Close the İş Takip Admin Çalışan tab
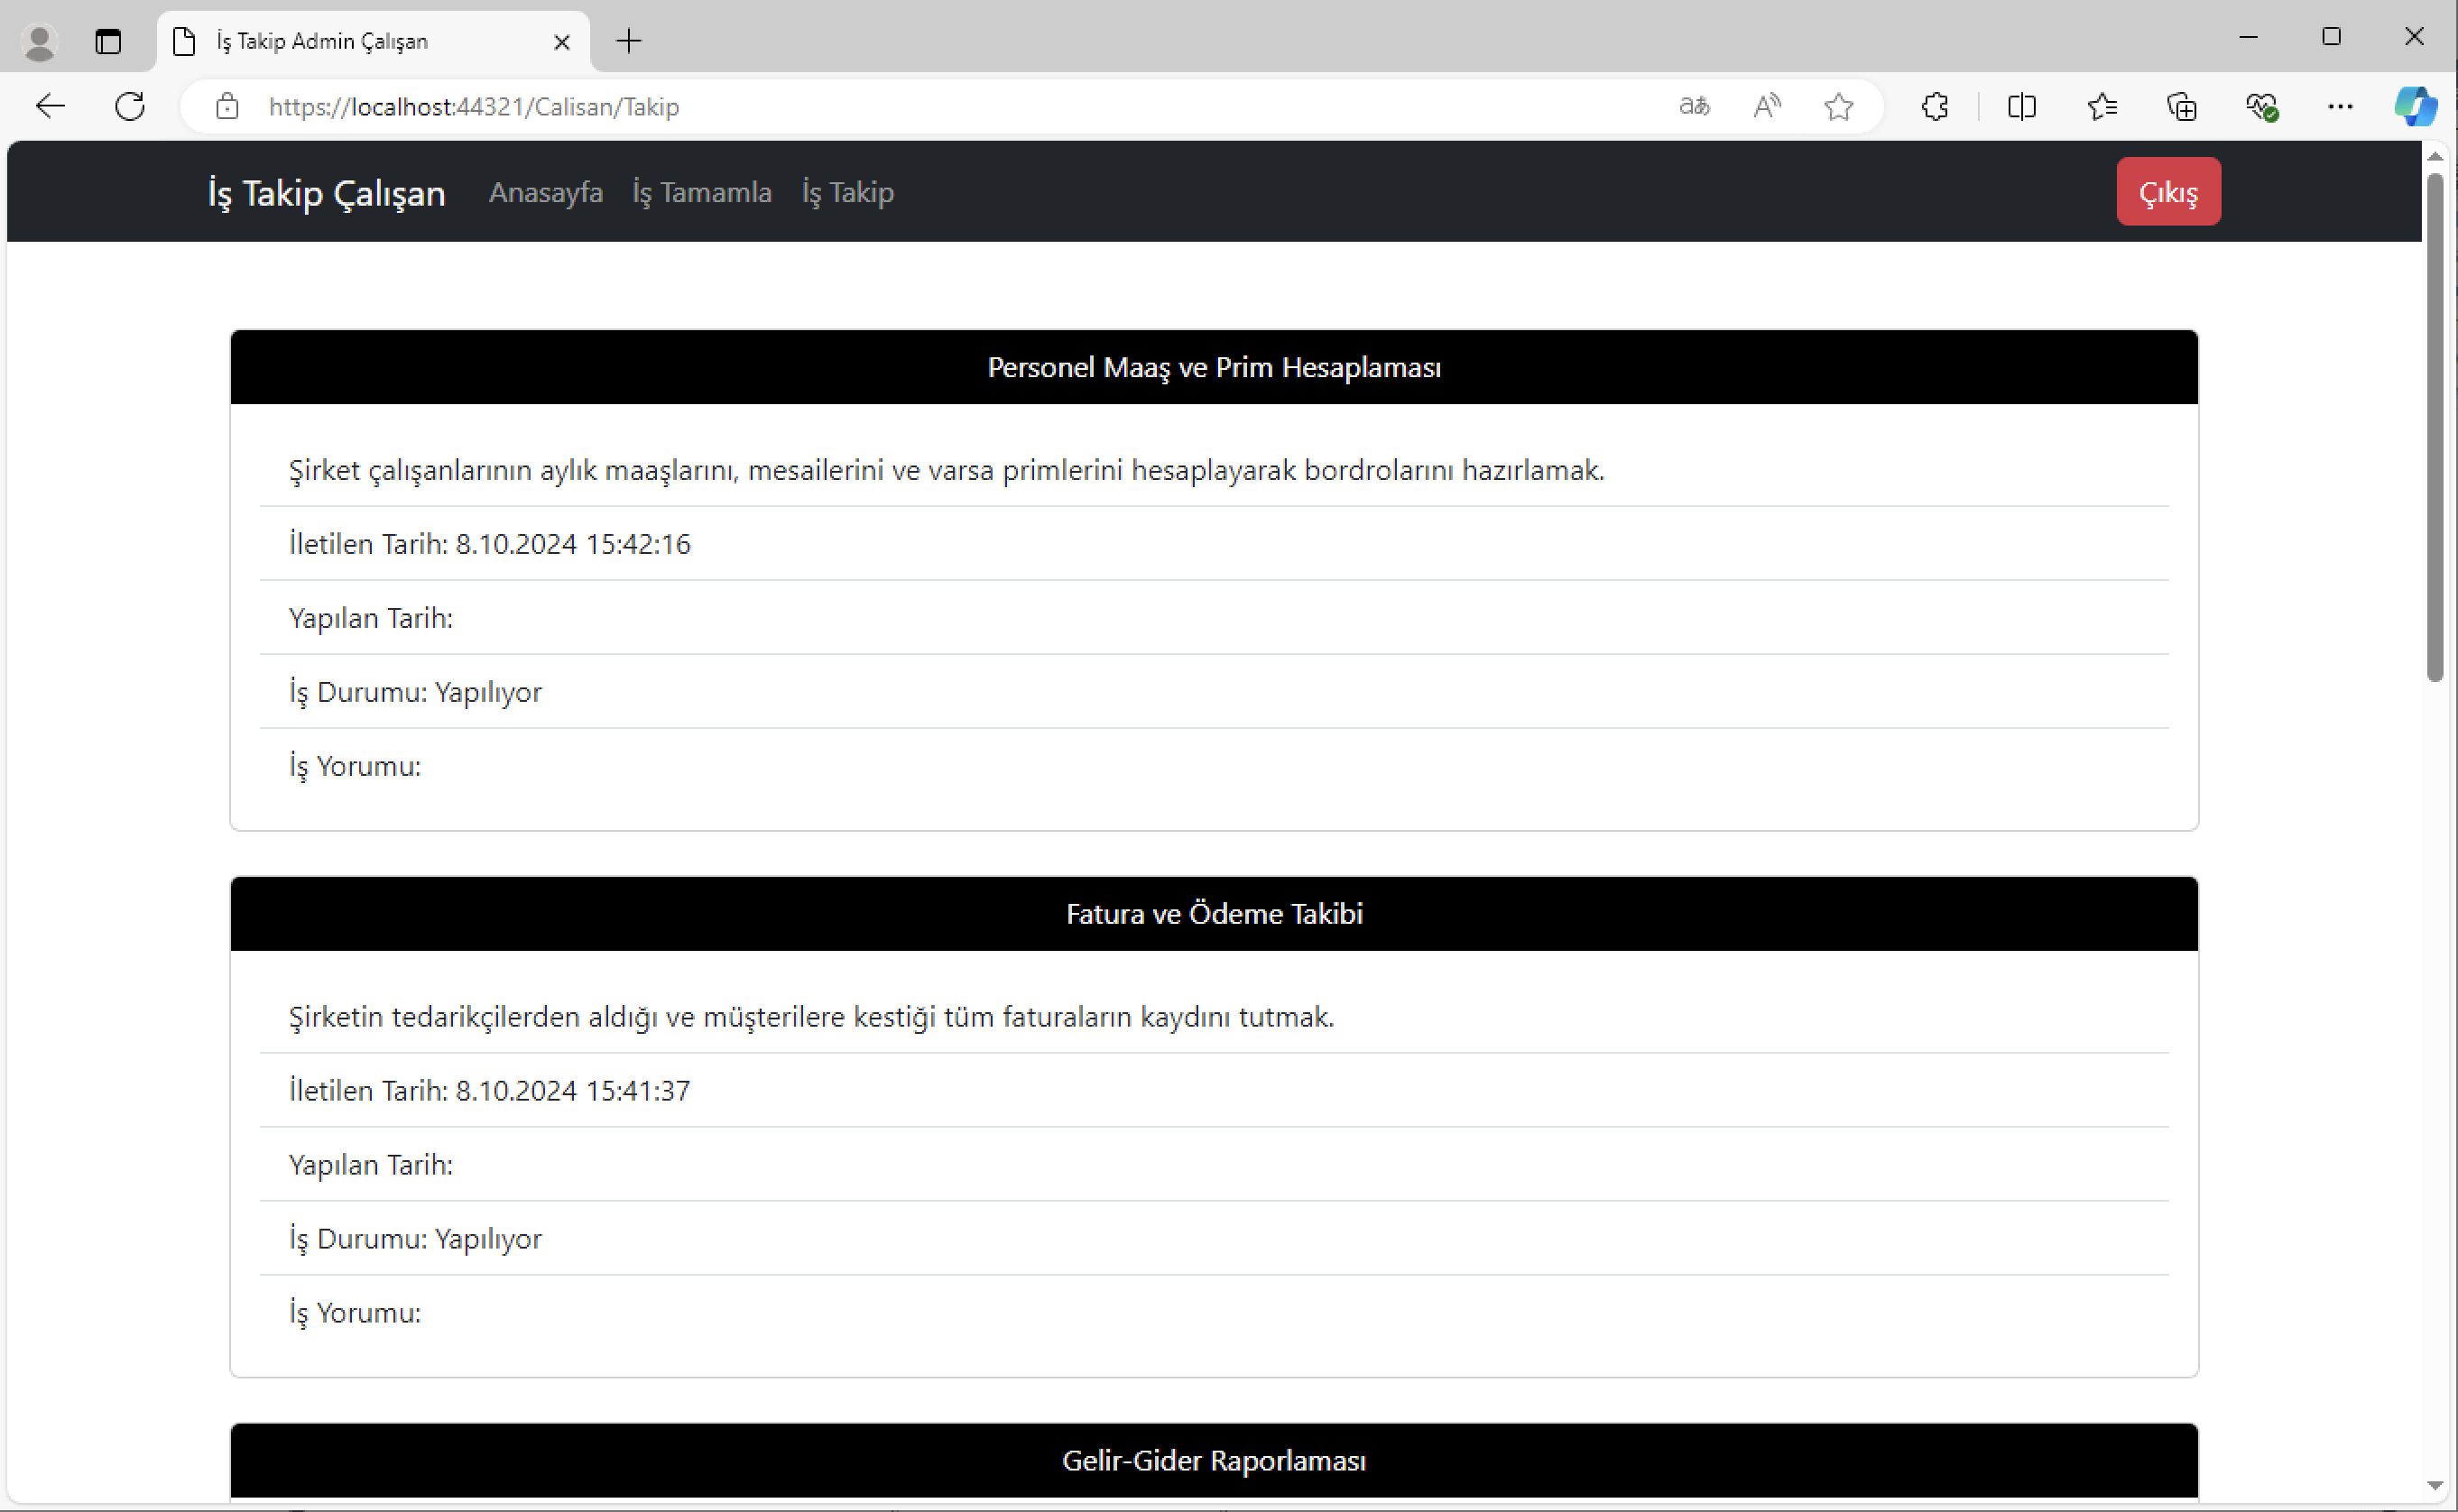Image resolution: width=2458 pixels, height=1512 pixels. 562,42
